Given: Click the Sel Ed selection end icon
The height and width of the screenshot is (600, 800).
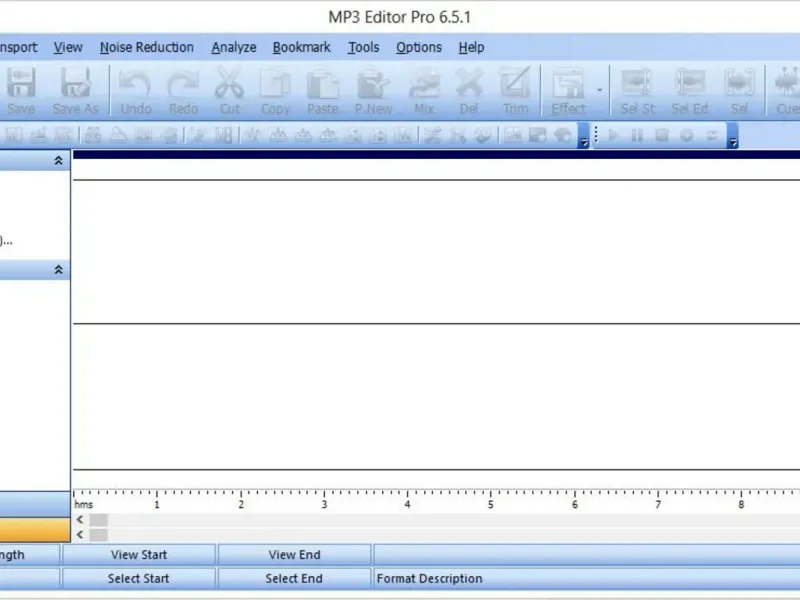Looking at the screenshot, I should pyautogui.click(x=689, y=90).
